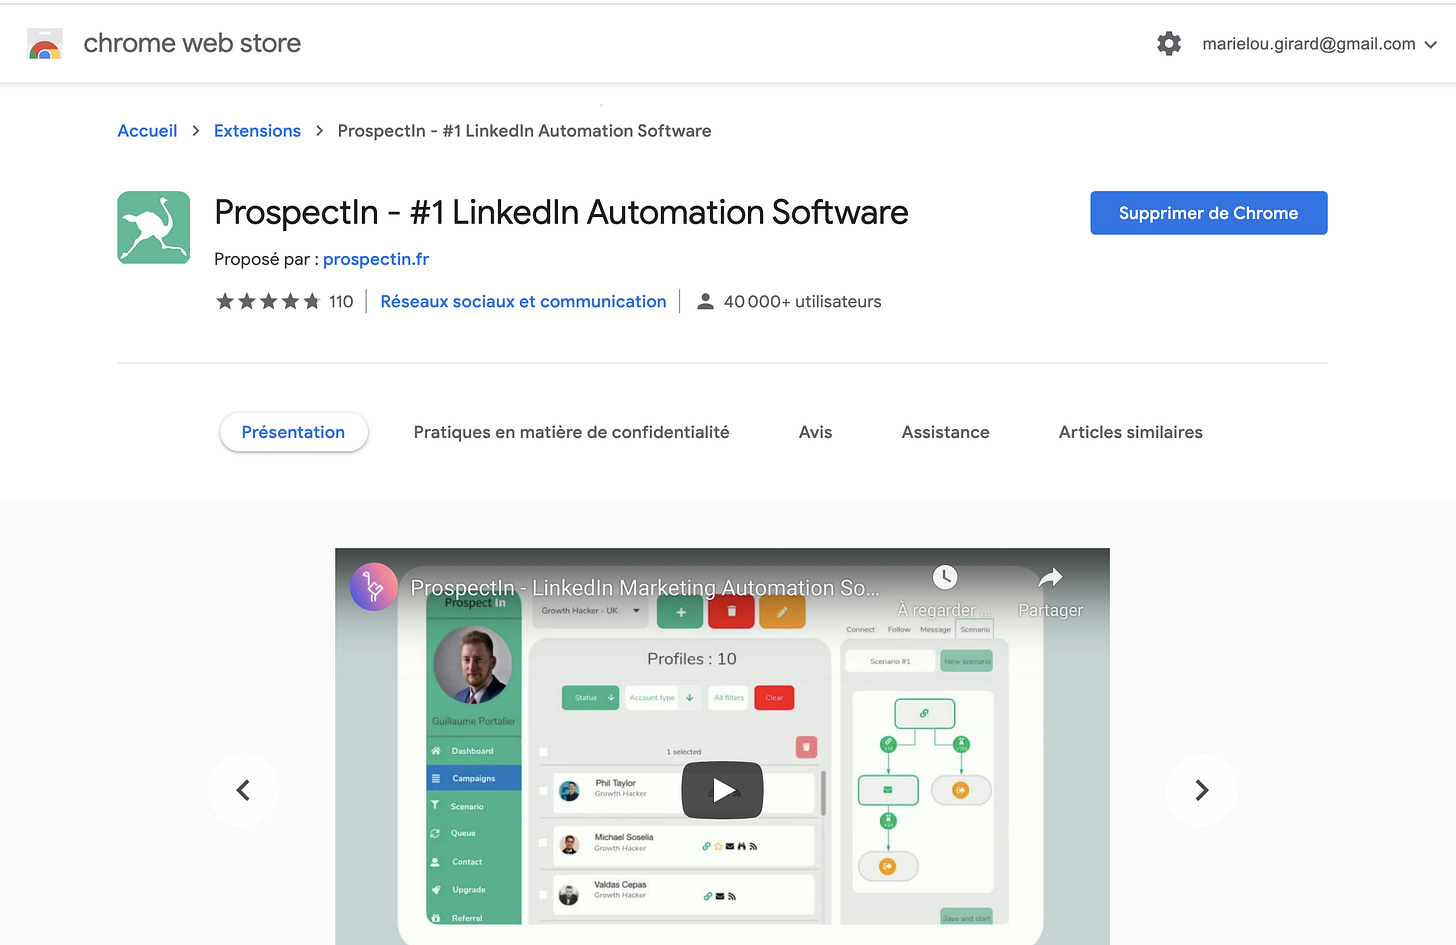
Task: Open the settings gear icon
Action: [x=1169, y=44]
